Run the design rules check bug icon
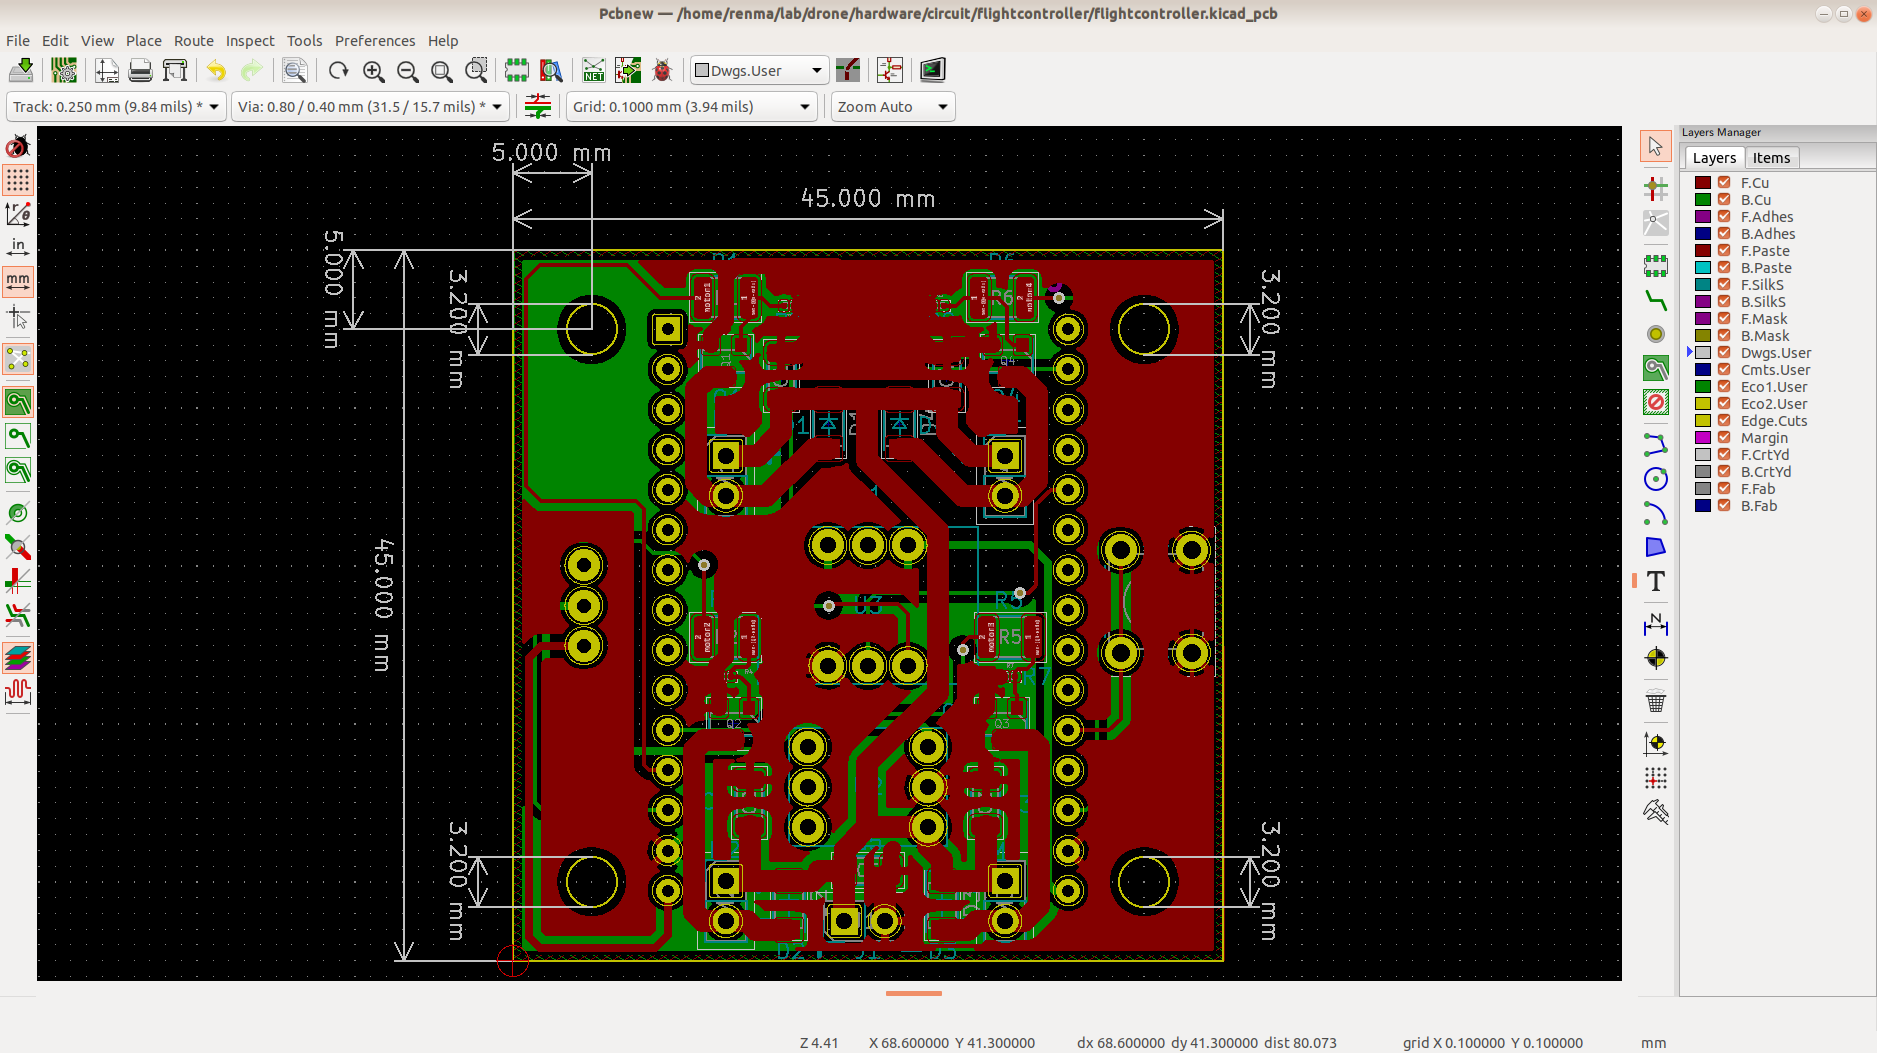This screenshot has height=1053, width=1877. coord(662,71)
